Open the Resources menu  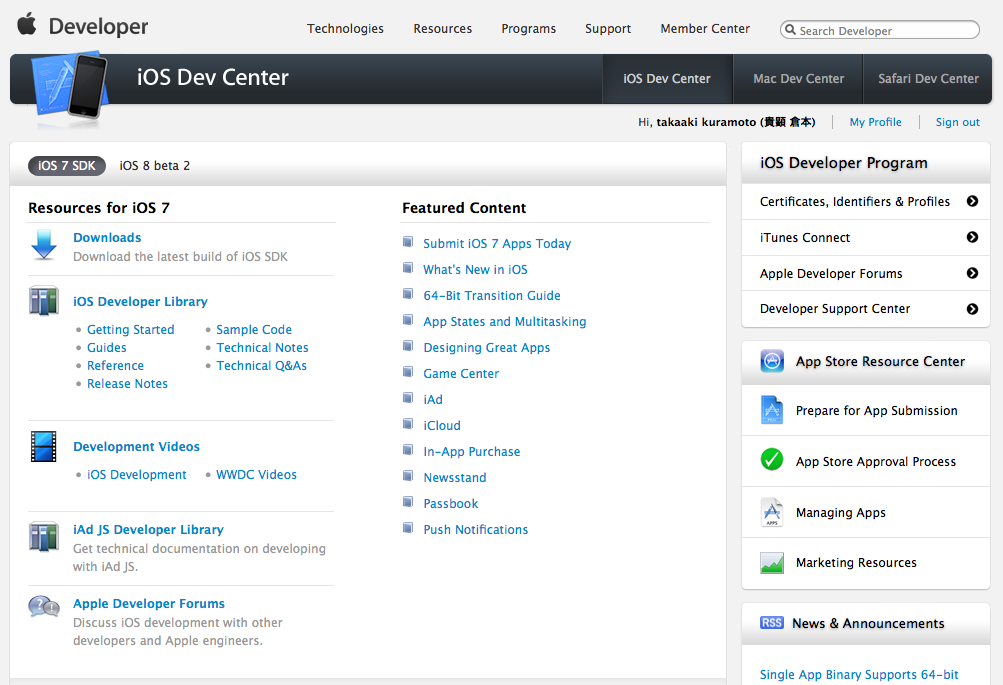point(443,29)
